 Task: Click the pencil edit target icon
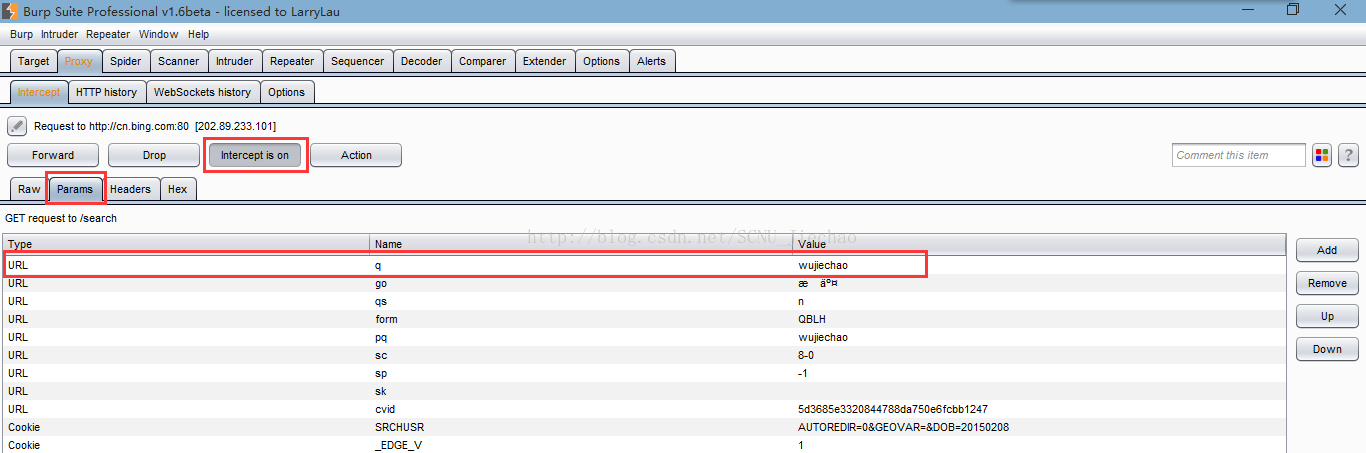[x=17, y=126]
